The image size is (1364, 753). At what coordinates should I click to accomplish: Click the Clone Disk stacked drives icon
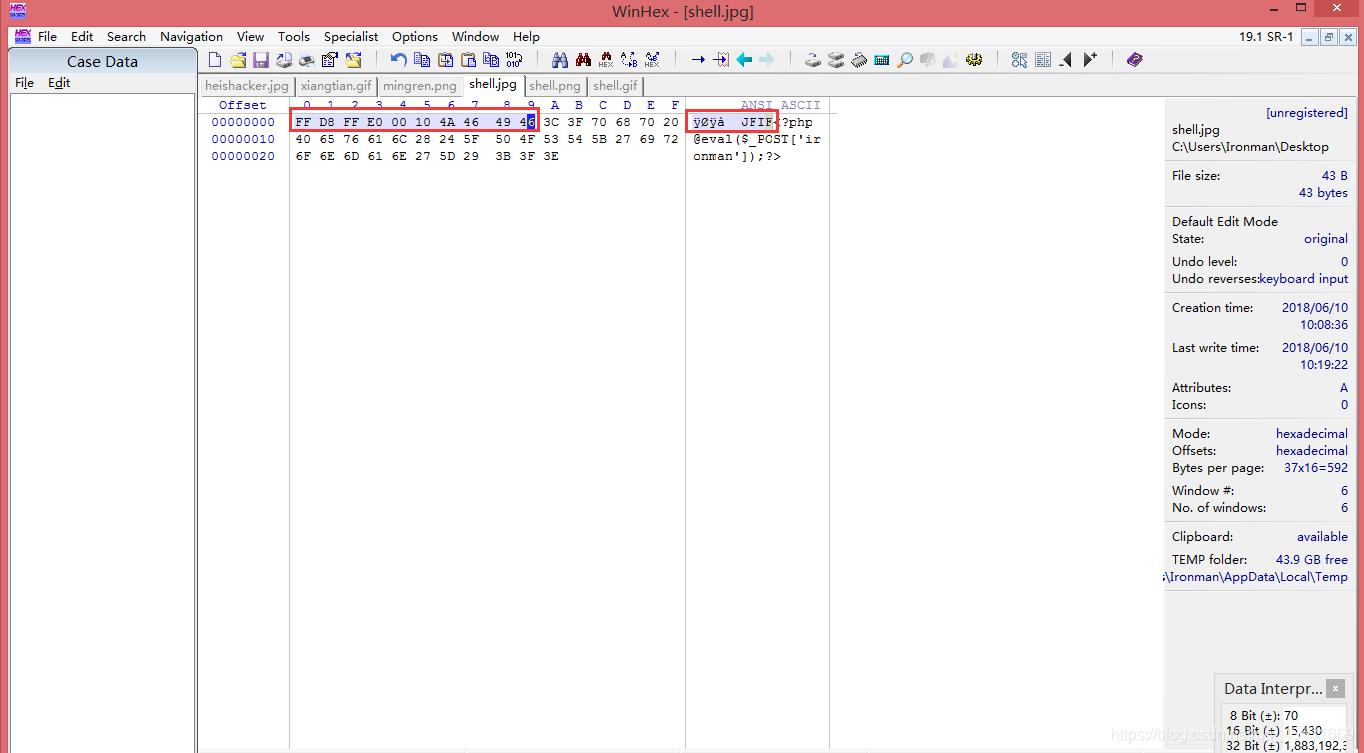(x=835, y=60)
